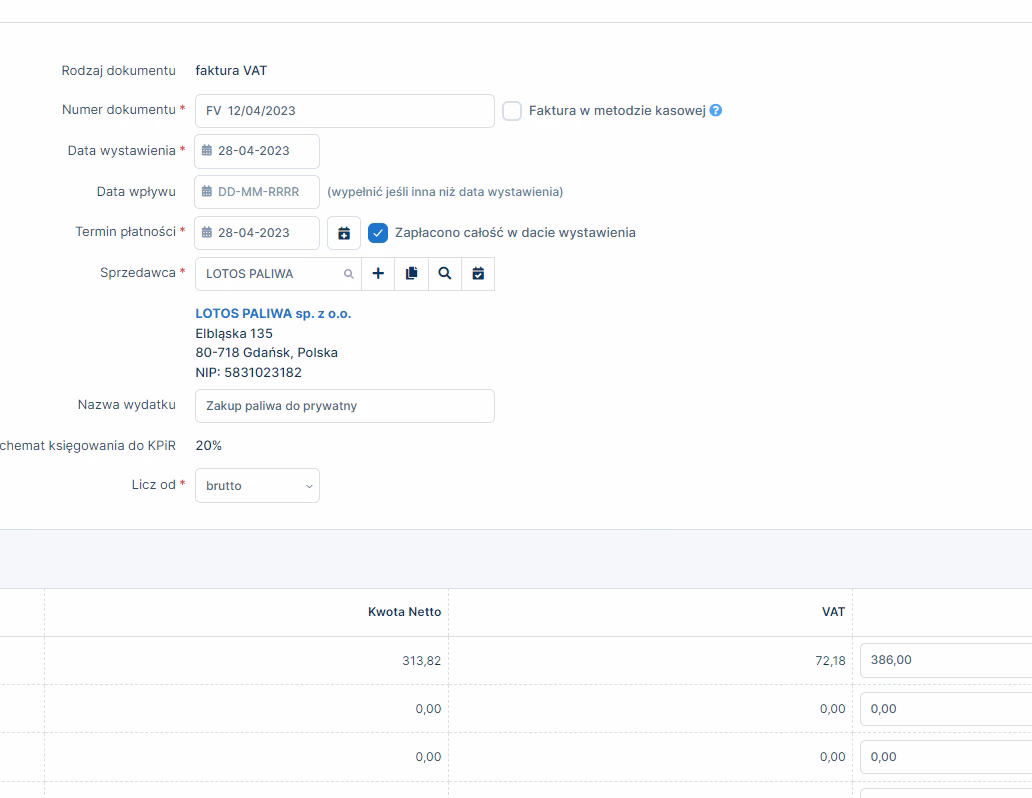
Task: Click the third row amount field with 0,00
Action: tap(944, 757)
